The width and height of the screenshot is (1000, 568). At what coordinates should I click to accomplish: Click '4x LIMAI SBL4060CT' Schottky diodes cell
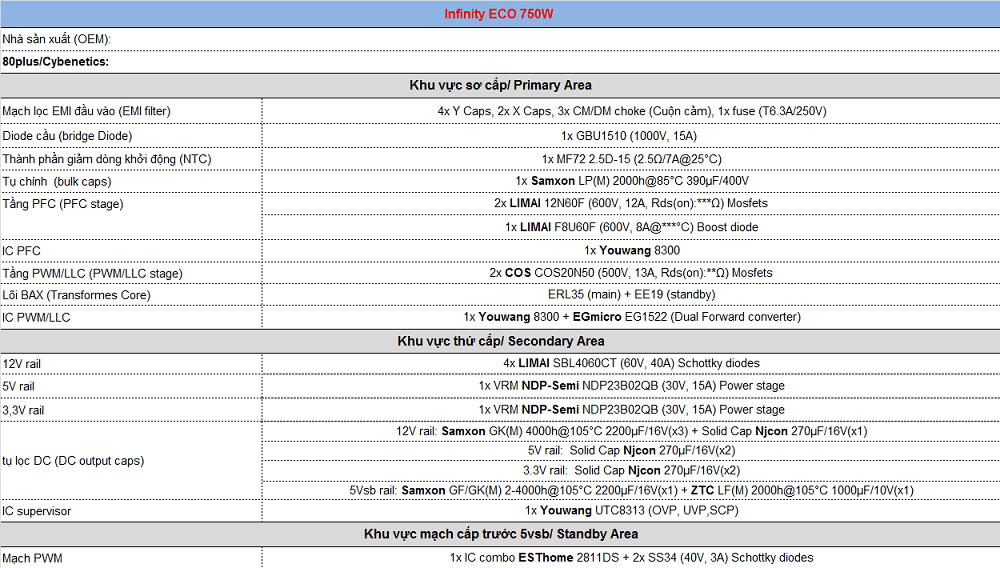[631, 363]
